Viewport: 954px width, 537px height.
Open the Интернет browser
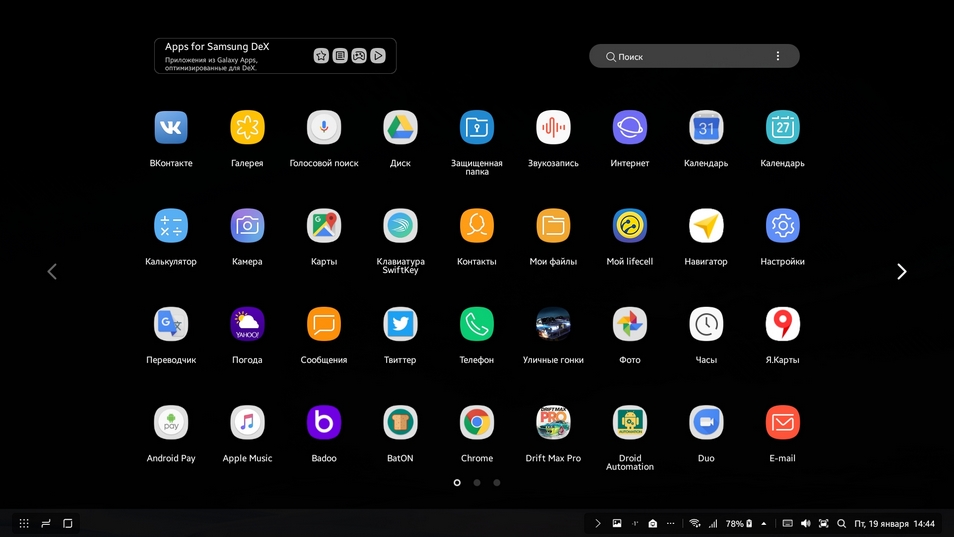[630, 127]
